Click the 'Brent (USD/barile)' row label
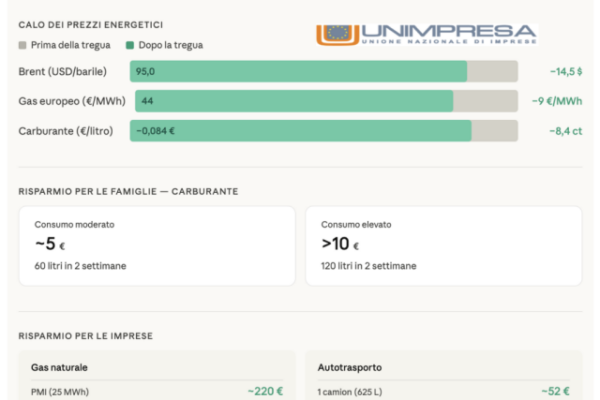600x400 pixels. point(64,71)
